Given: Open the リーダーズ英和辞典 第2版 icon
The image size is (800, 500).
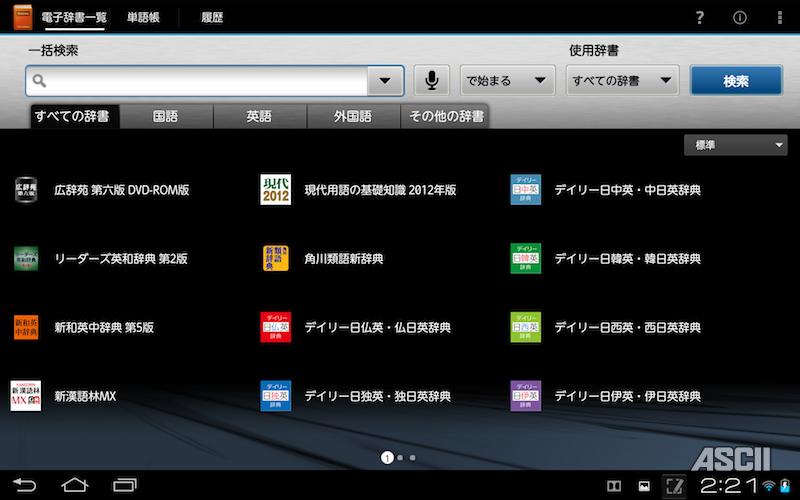Looking at the screenshot, I should coord(26,259).
